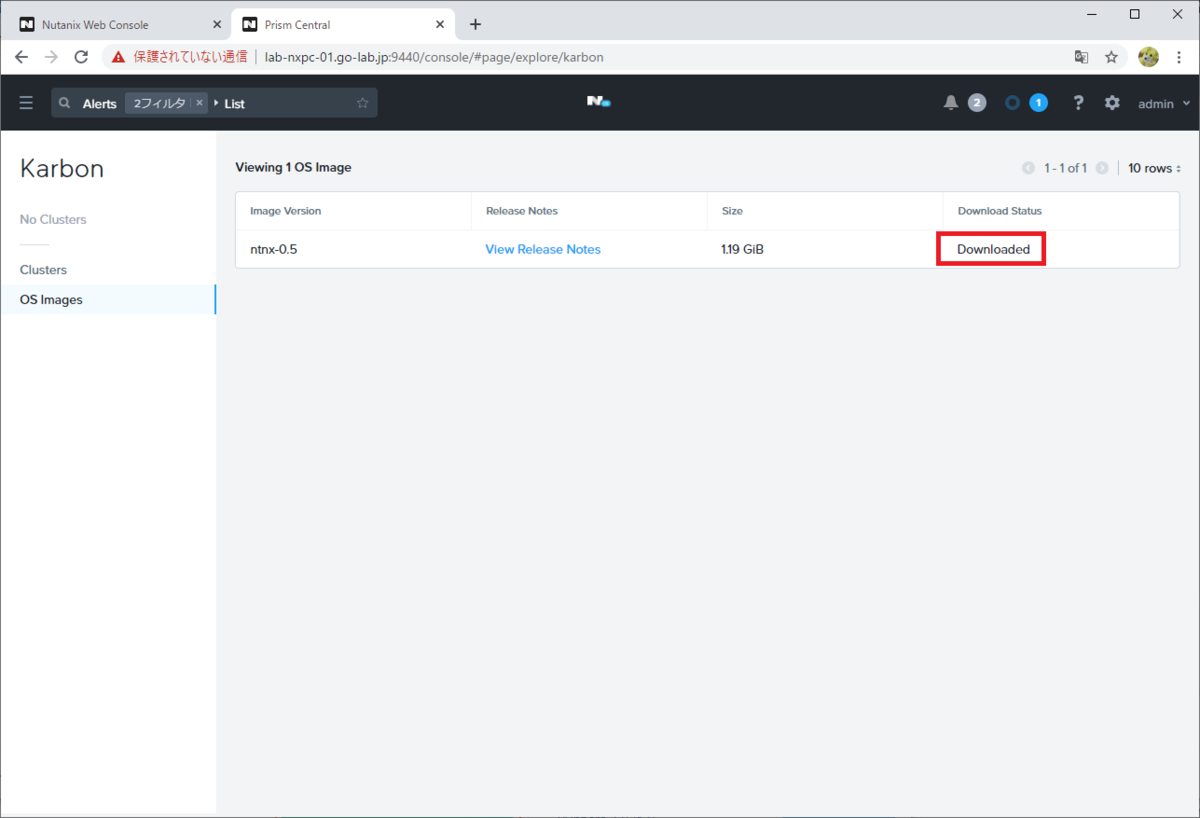The height and width of the screenshot is (818, 1200).
Task: Bookmark the search with star icon
Action: [x=362, y=103]
